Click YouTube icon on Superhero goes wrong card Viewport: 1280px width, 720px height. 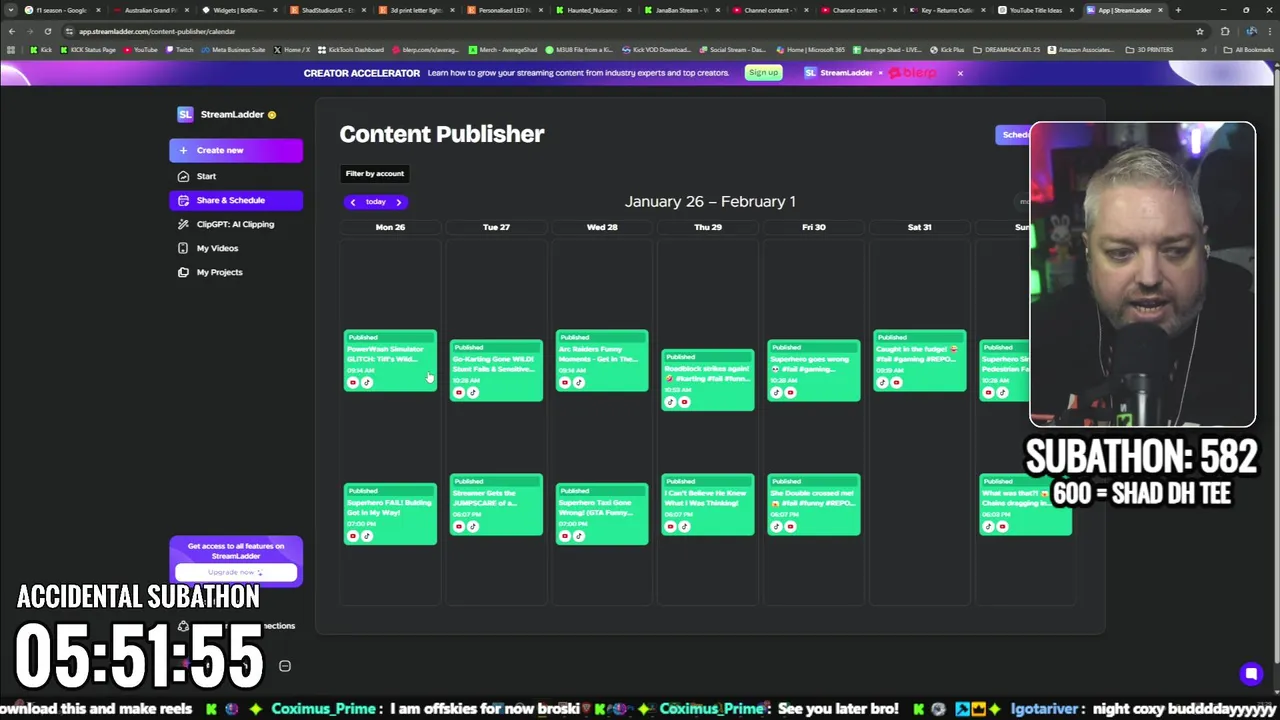click(x=791, y=393)
